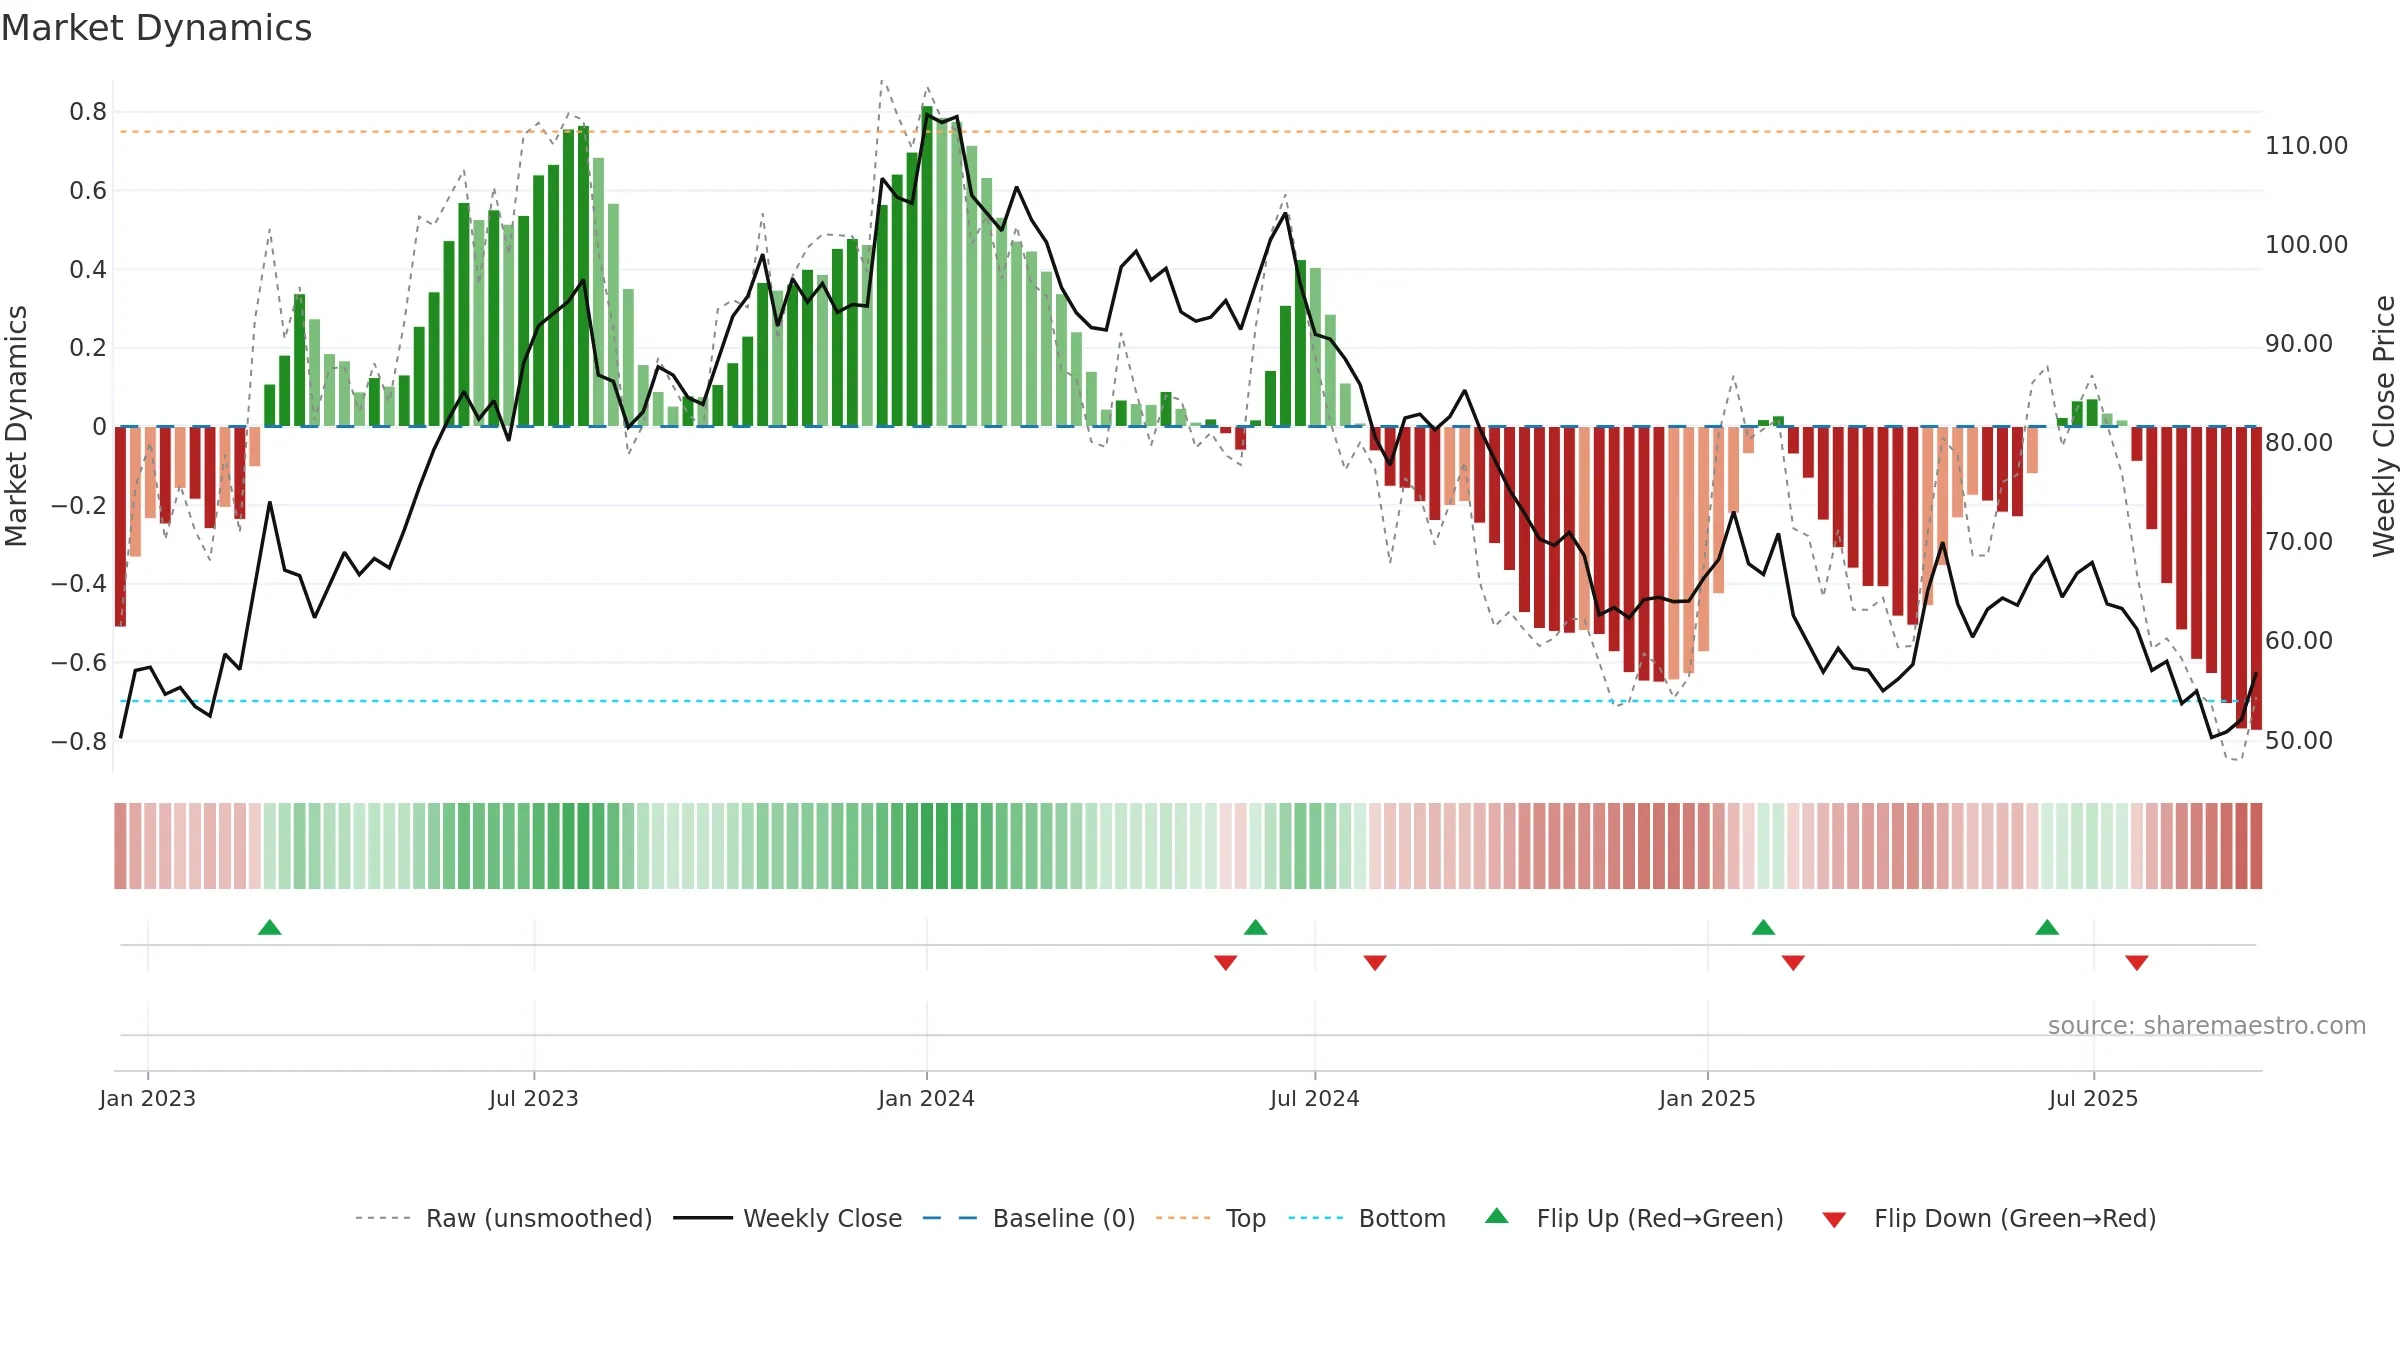Click the green flip-up marker after Jan 2025
Screen dimensions: 2400x1350
point(1764,927)
